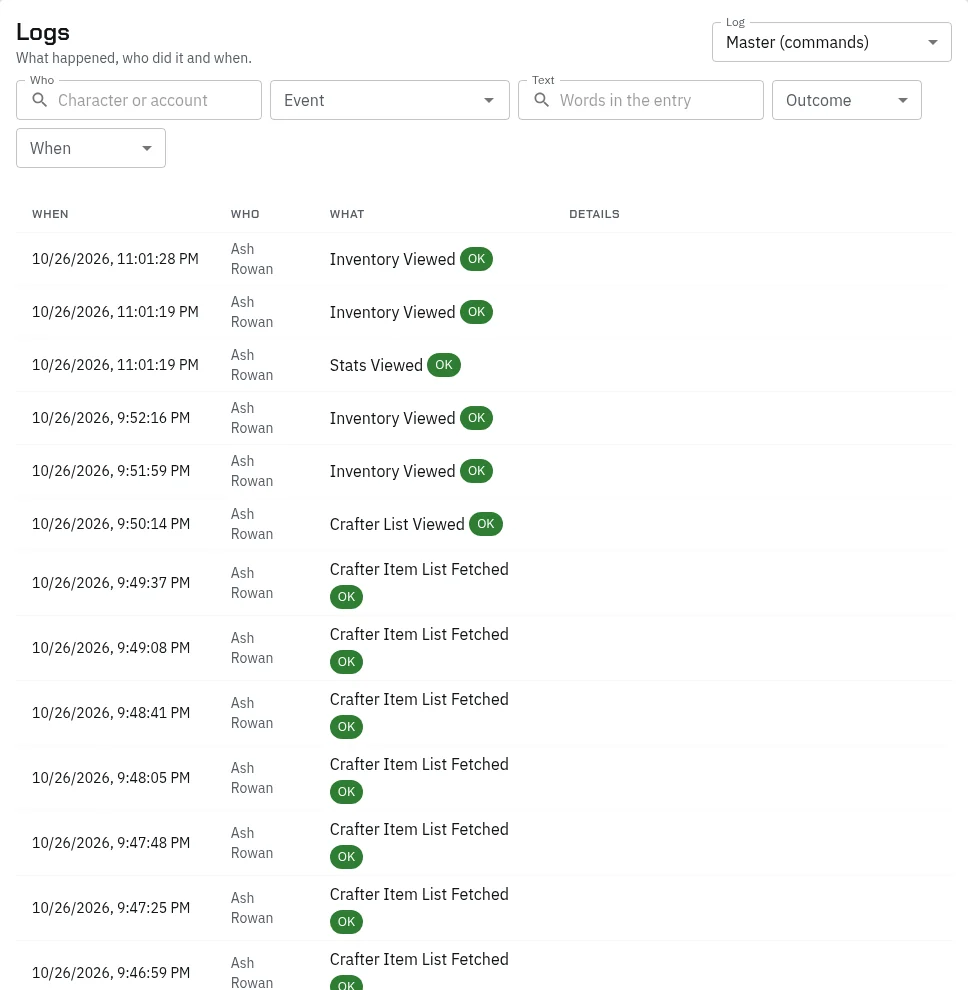Open the Log selector showing Master (commands)
This screenshot has height=990, width=968.
point(831,42)
